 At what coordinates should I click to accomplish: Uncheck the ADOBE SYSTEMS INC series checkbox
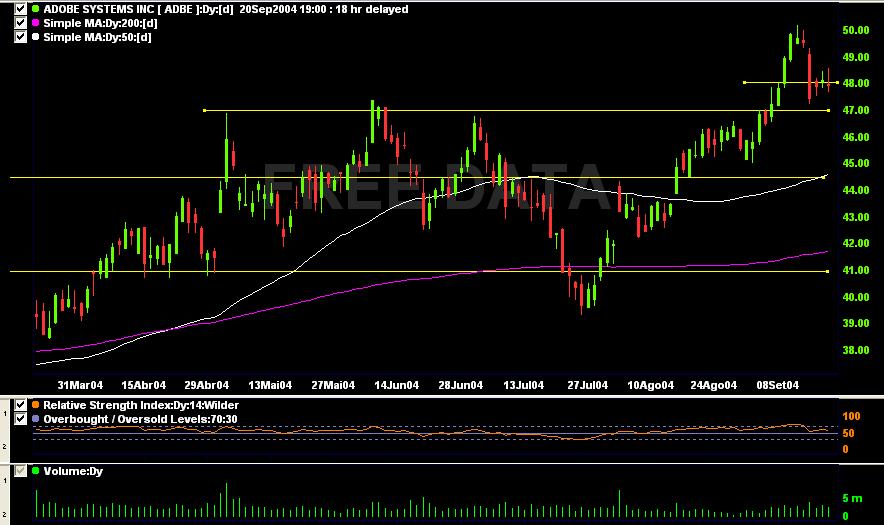(x=20, y=9)
